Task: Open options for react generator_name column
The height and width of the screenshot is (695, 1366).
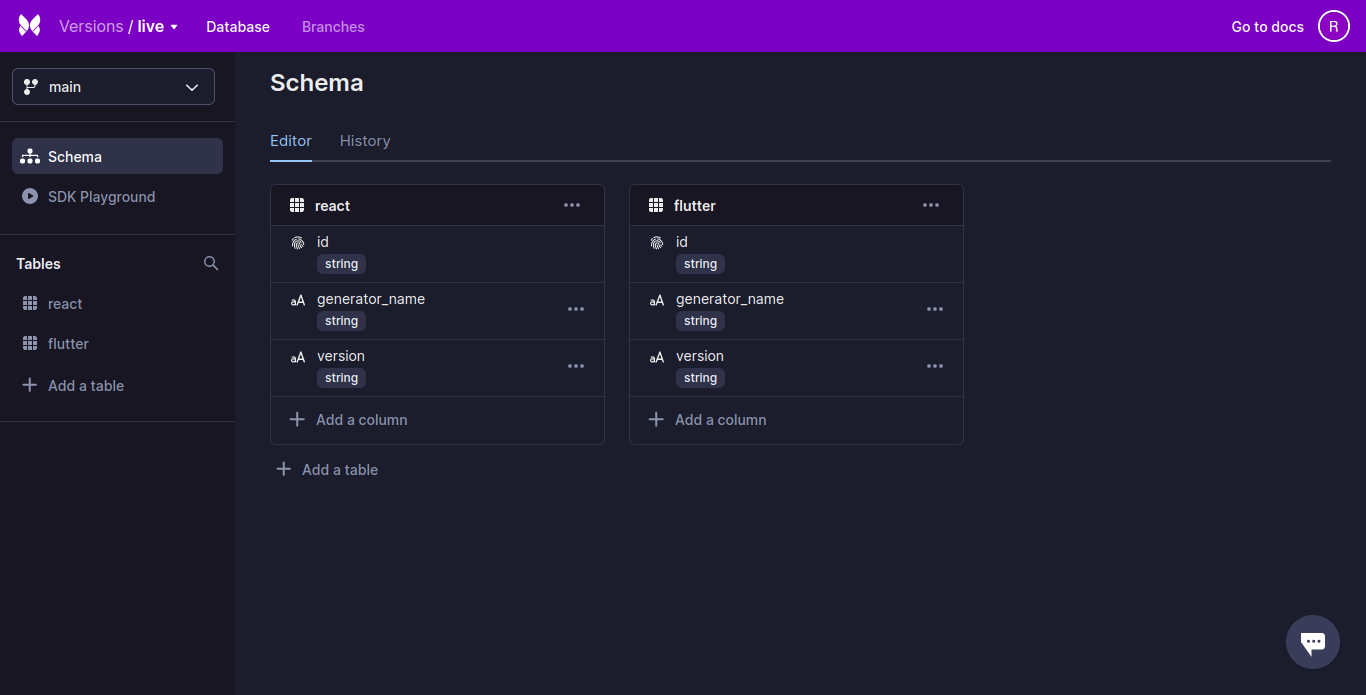Action: click(576, 309)
